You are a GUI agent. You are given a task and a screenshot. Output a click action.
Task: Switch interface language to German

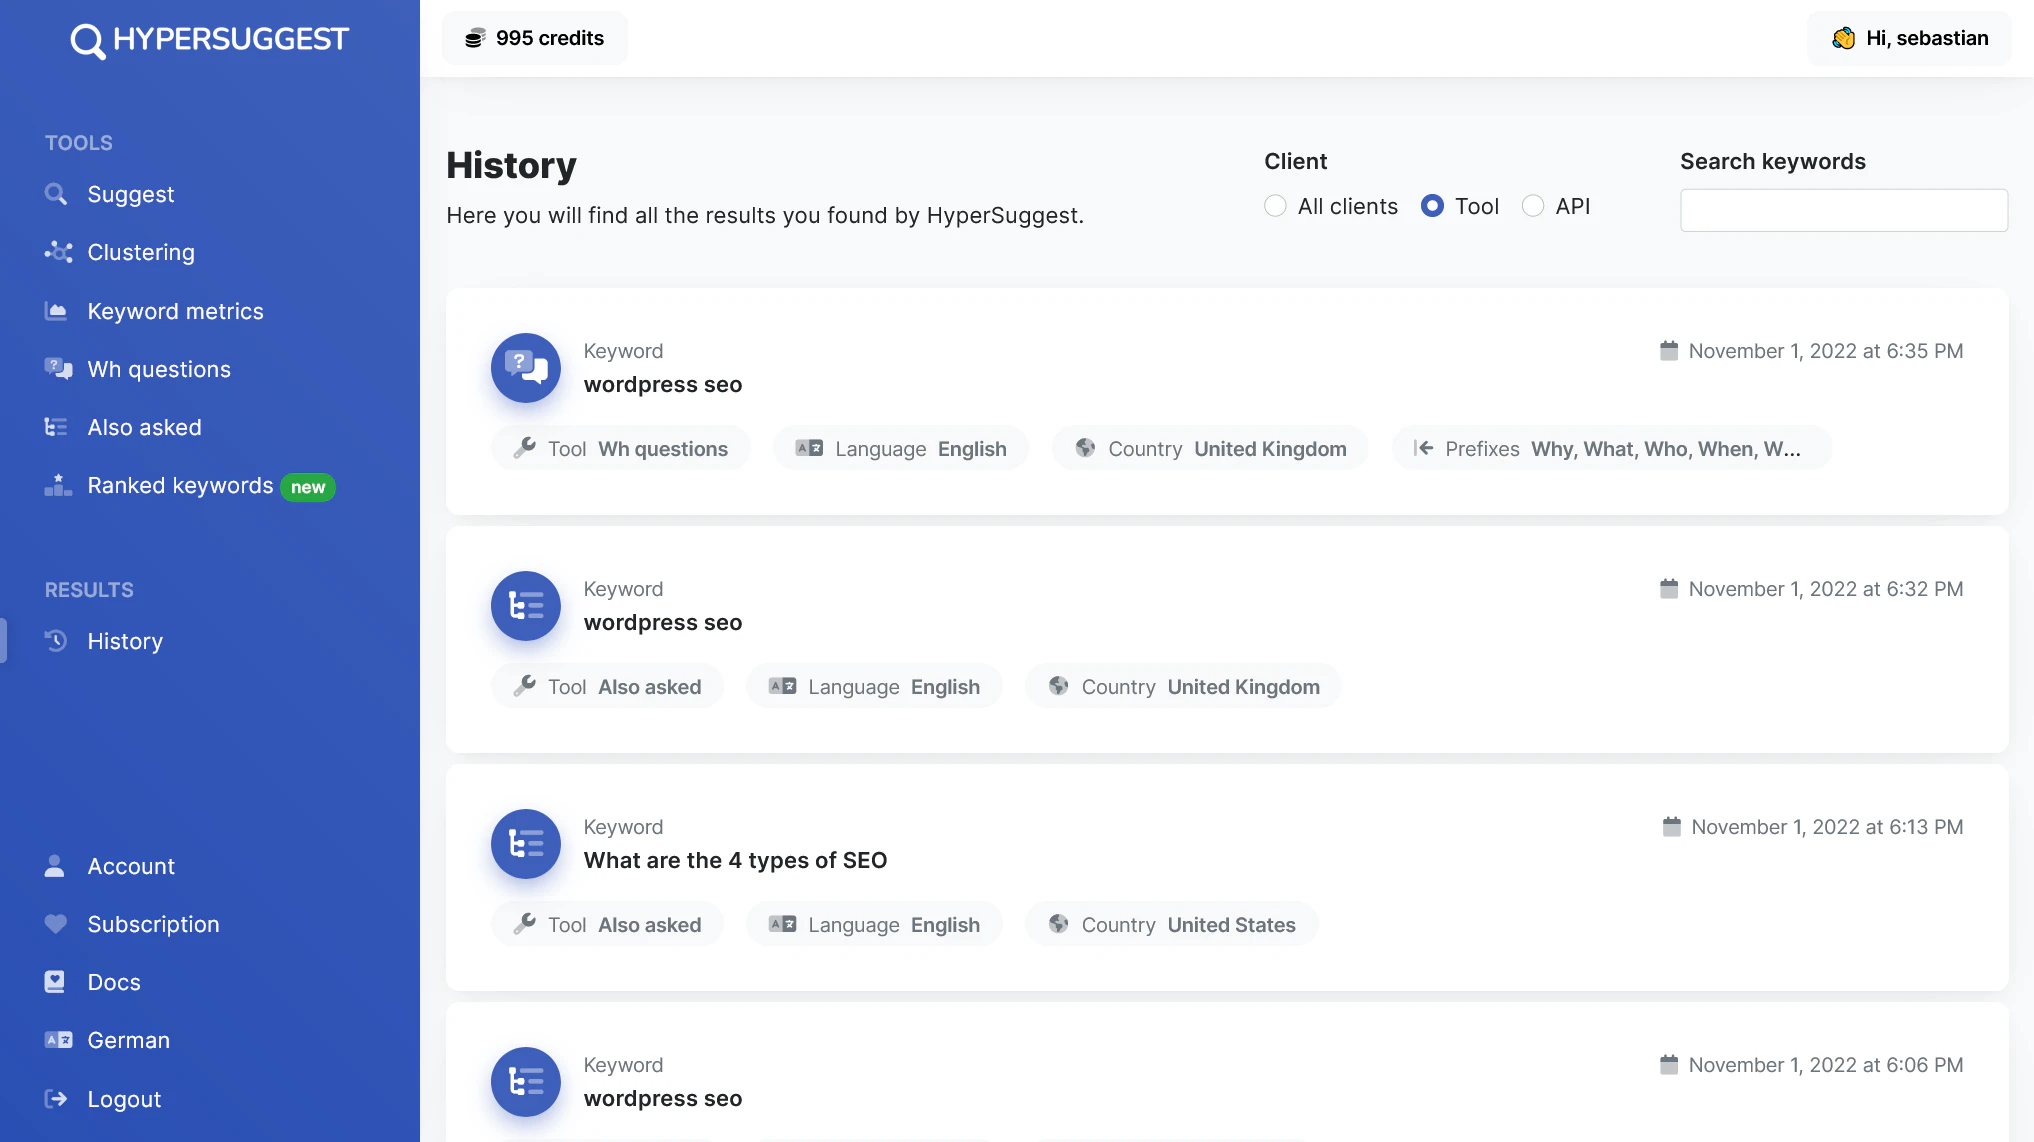(127, 1040)
